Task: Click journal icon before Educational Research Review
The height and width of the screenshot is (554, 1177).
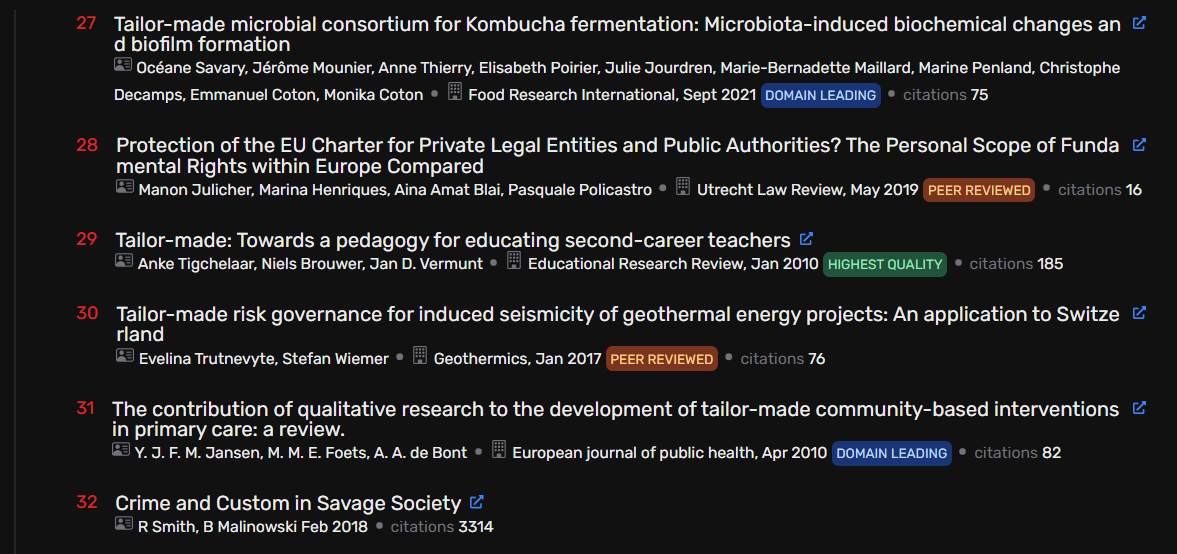Action: point(513,260)
